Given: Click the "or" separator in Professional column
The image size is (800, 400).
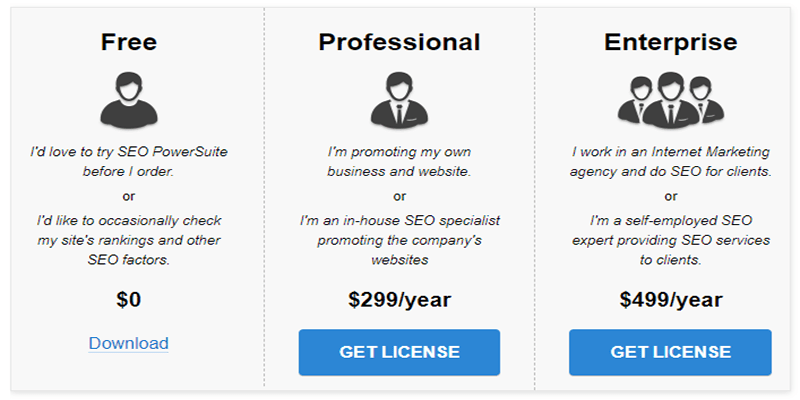Looking at the screenshot, I should pyautogui.click(x=399, y=196).
